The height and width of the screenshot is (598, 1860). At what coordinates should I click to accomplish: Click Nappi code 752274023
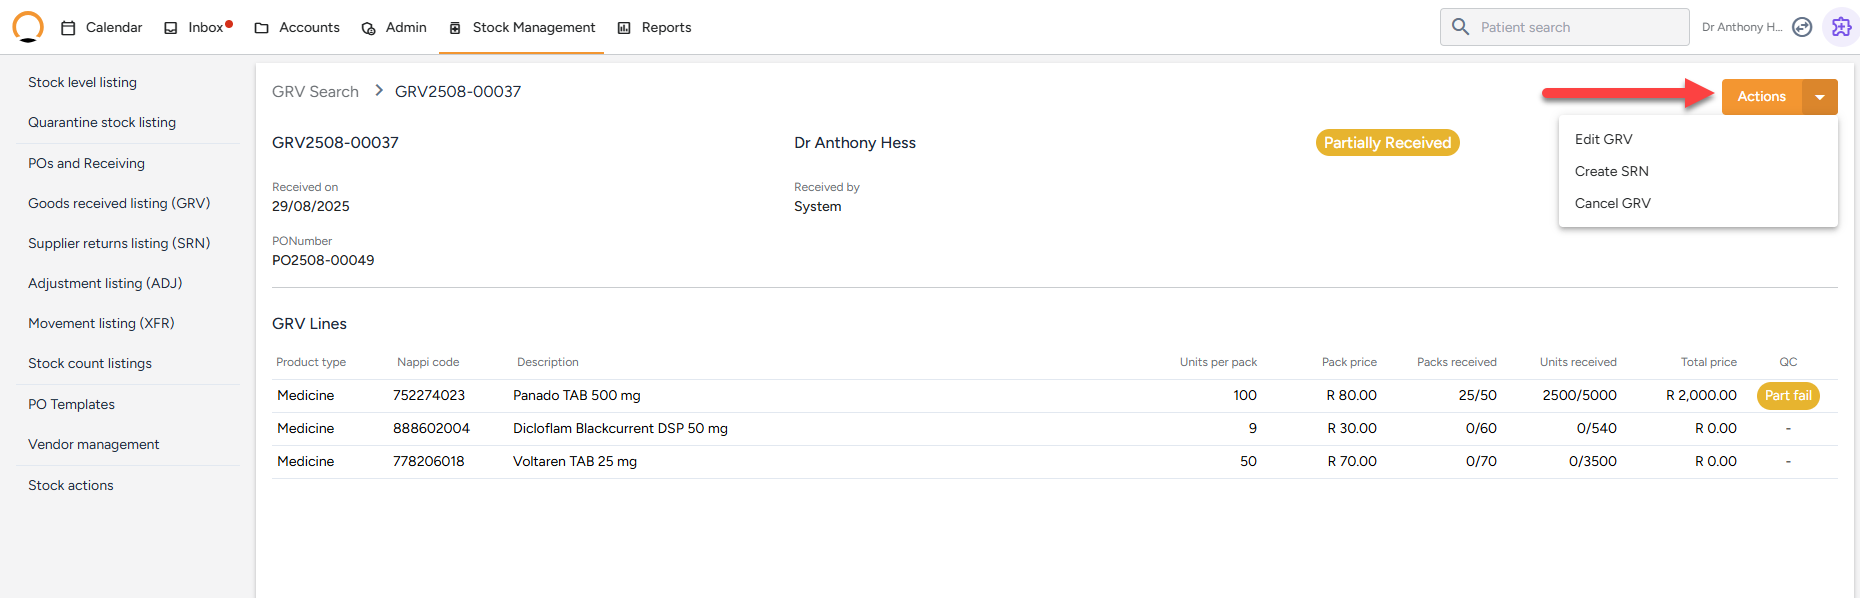(429, 395)
